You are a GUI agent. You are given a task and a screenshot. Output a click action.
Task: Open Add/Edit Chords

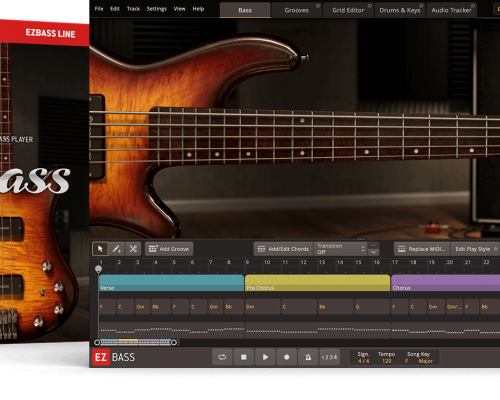click(x=283, y=249)
